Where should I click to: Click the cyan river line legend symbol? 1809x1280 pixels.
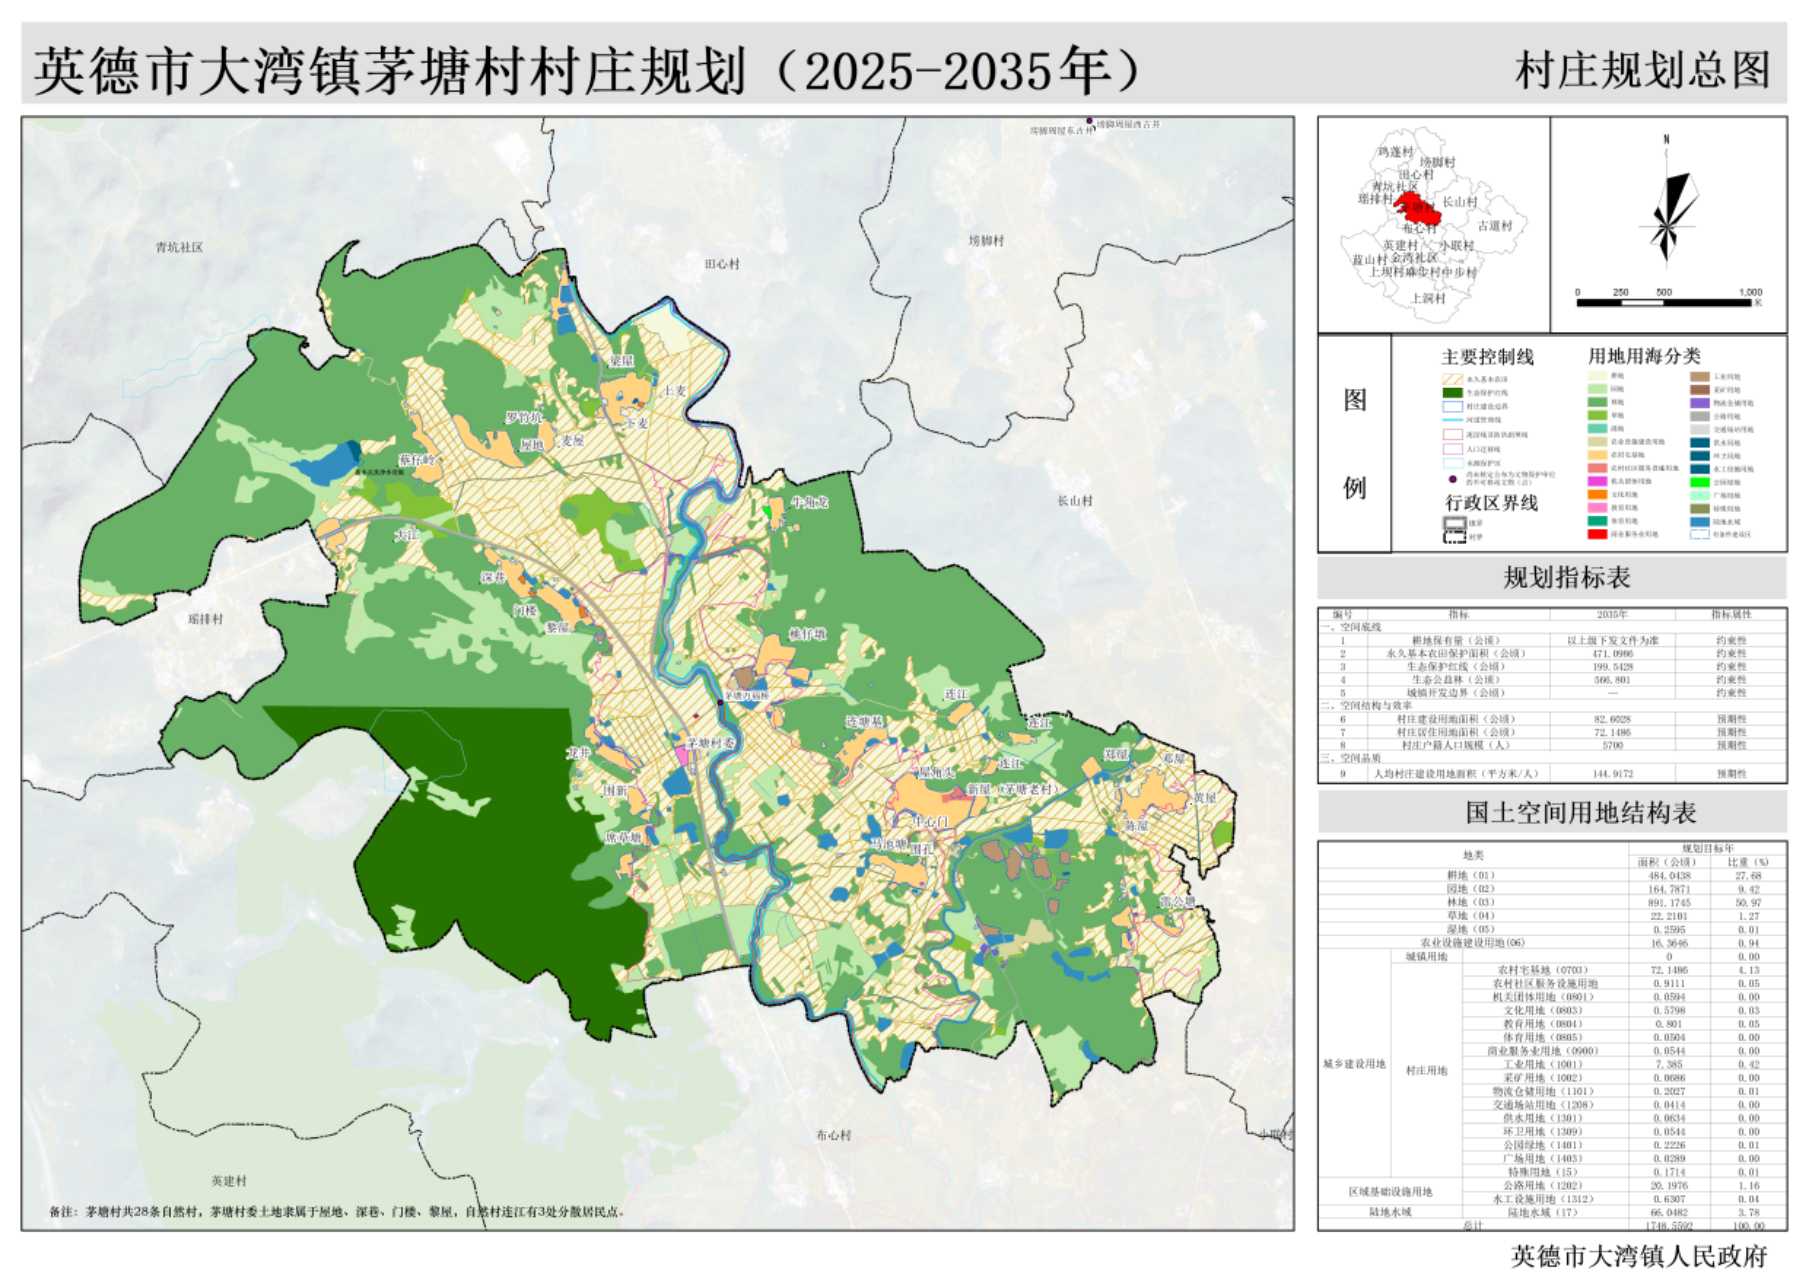[x=1452, y=420]
